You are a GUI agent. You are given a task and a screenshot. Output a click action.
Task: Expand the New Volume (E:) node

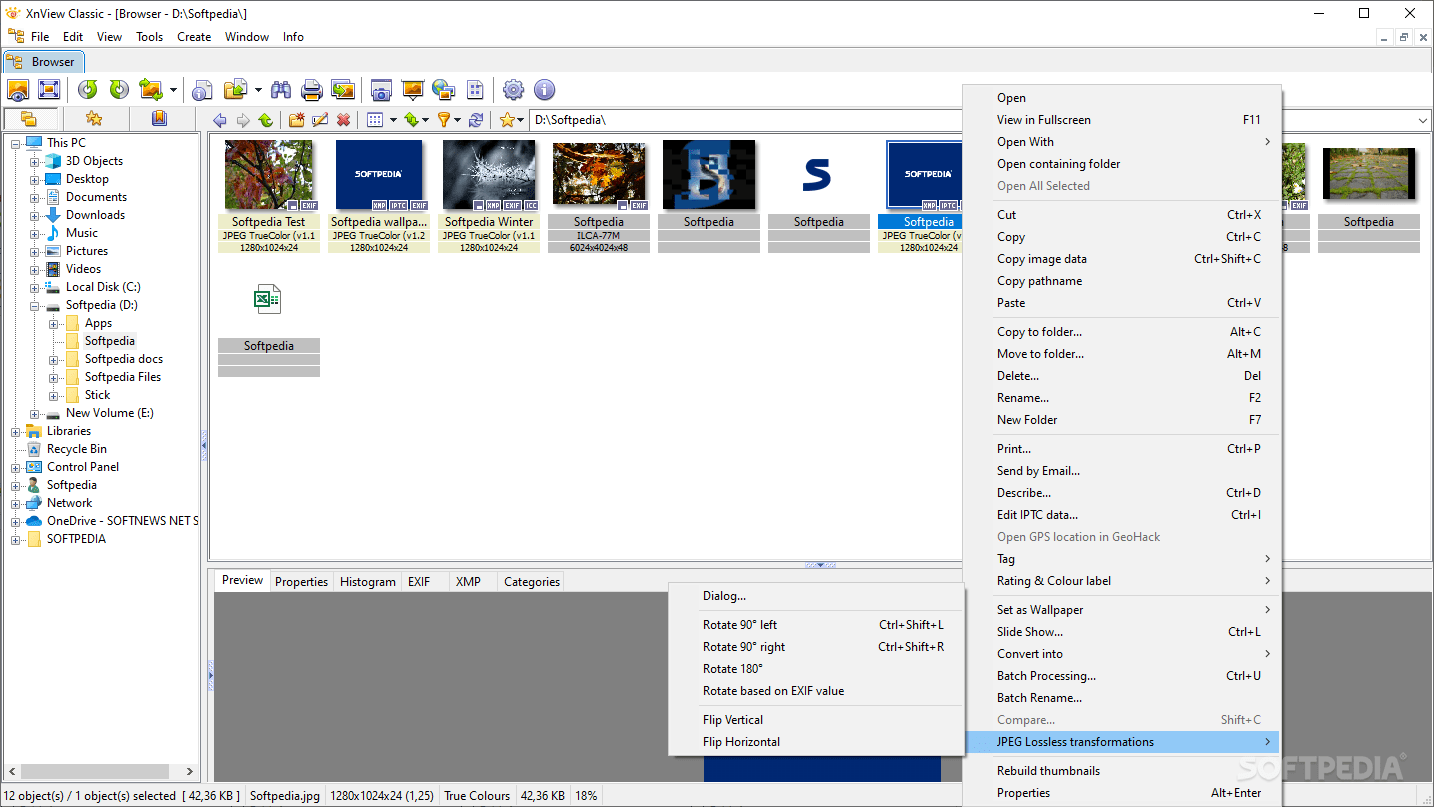pyautogui.click(x=35, y=413)
